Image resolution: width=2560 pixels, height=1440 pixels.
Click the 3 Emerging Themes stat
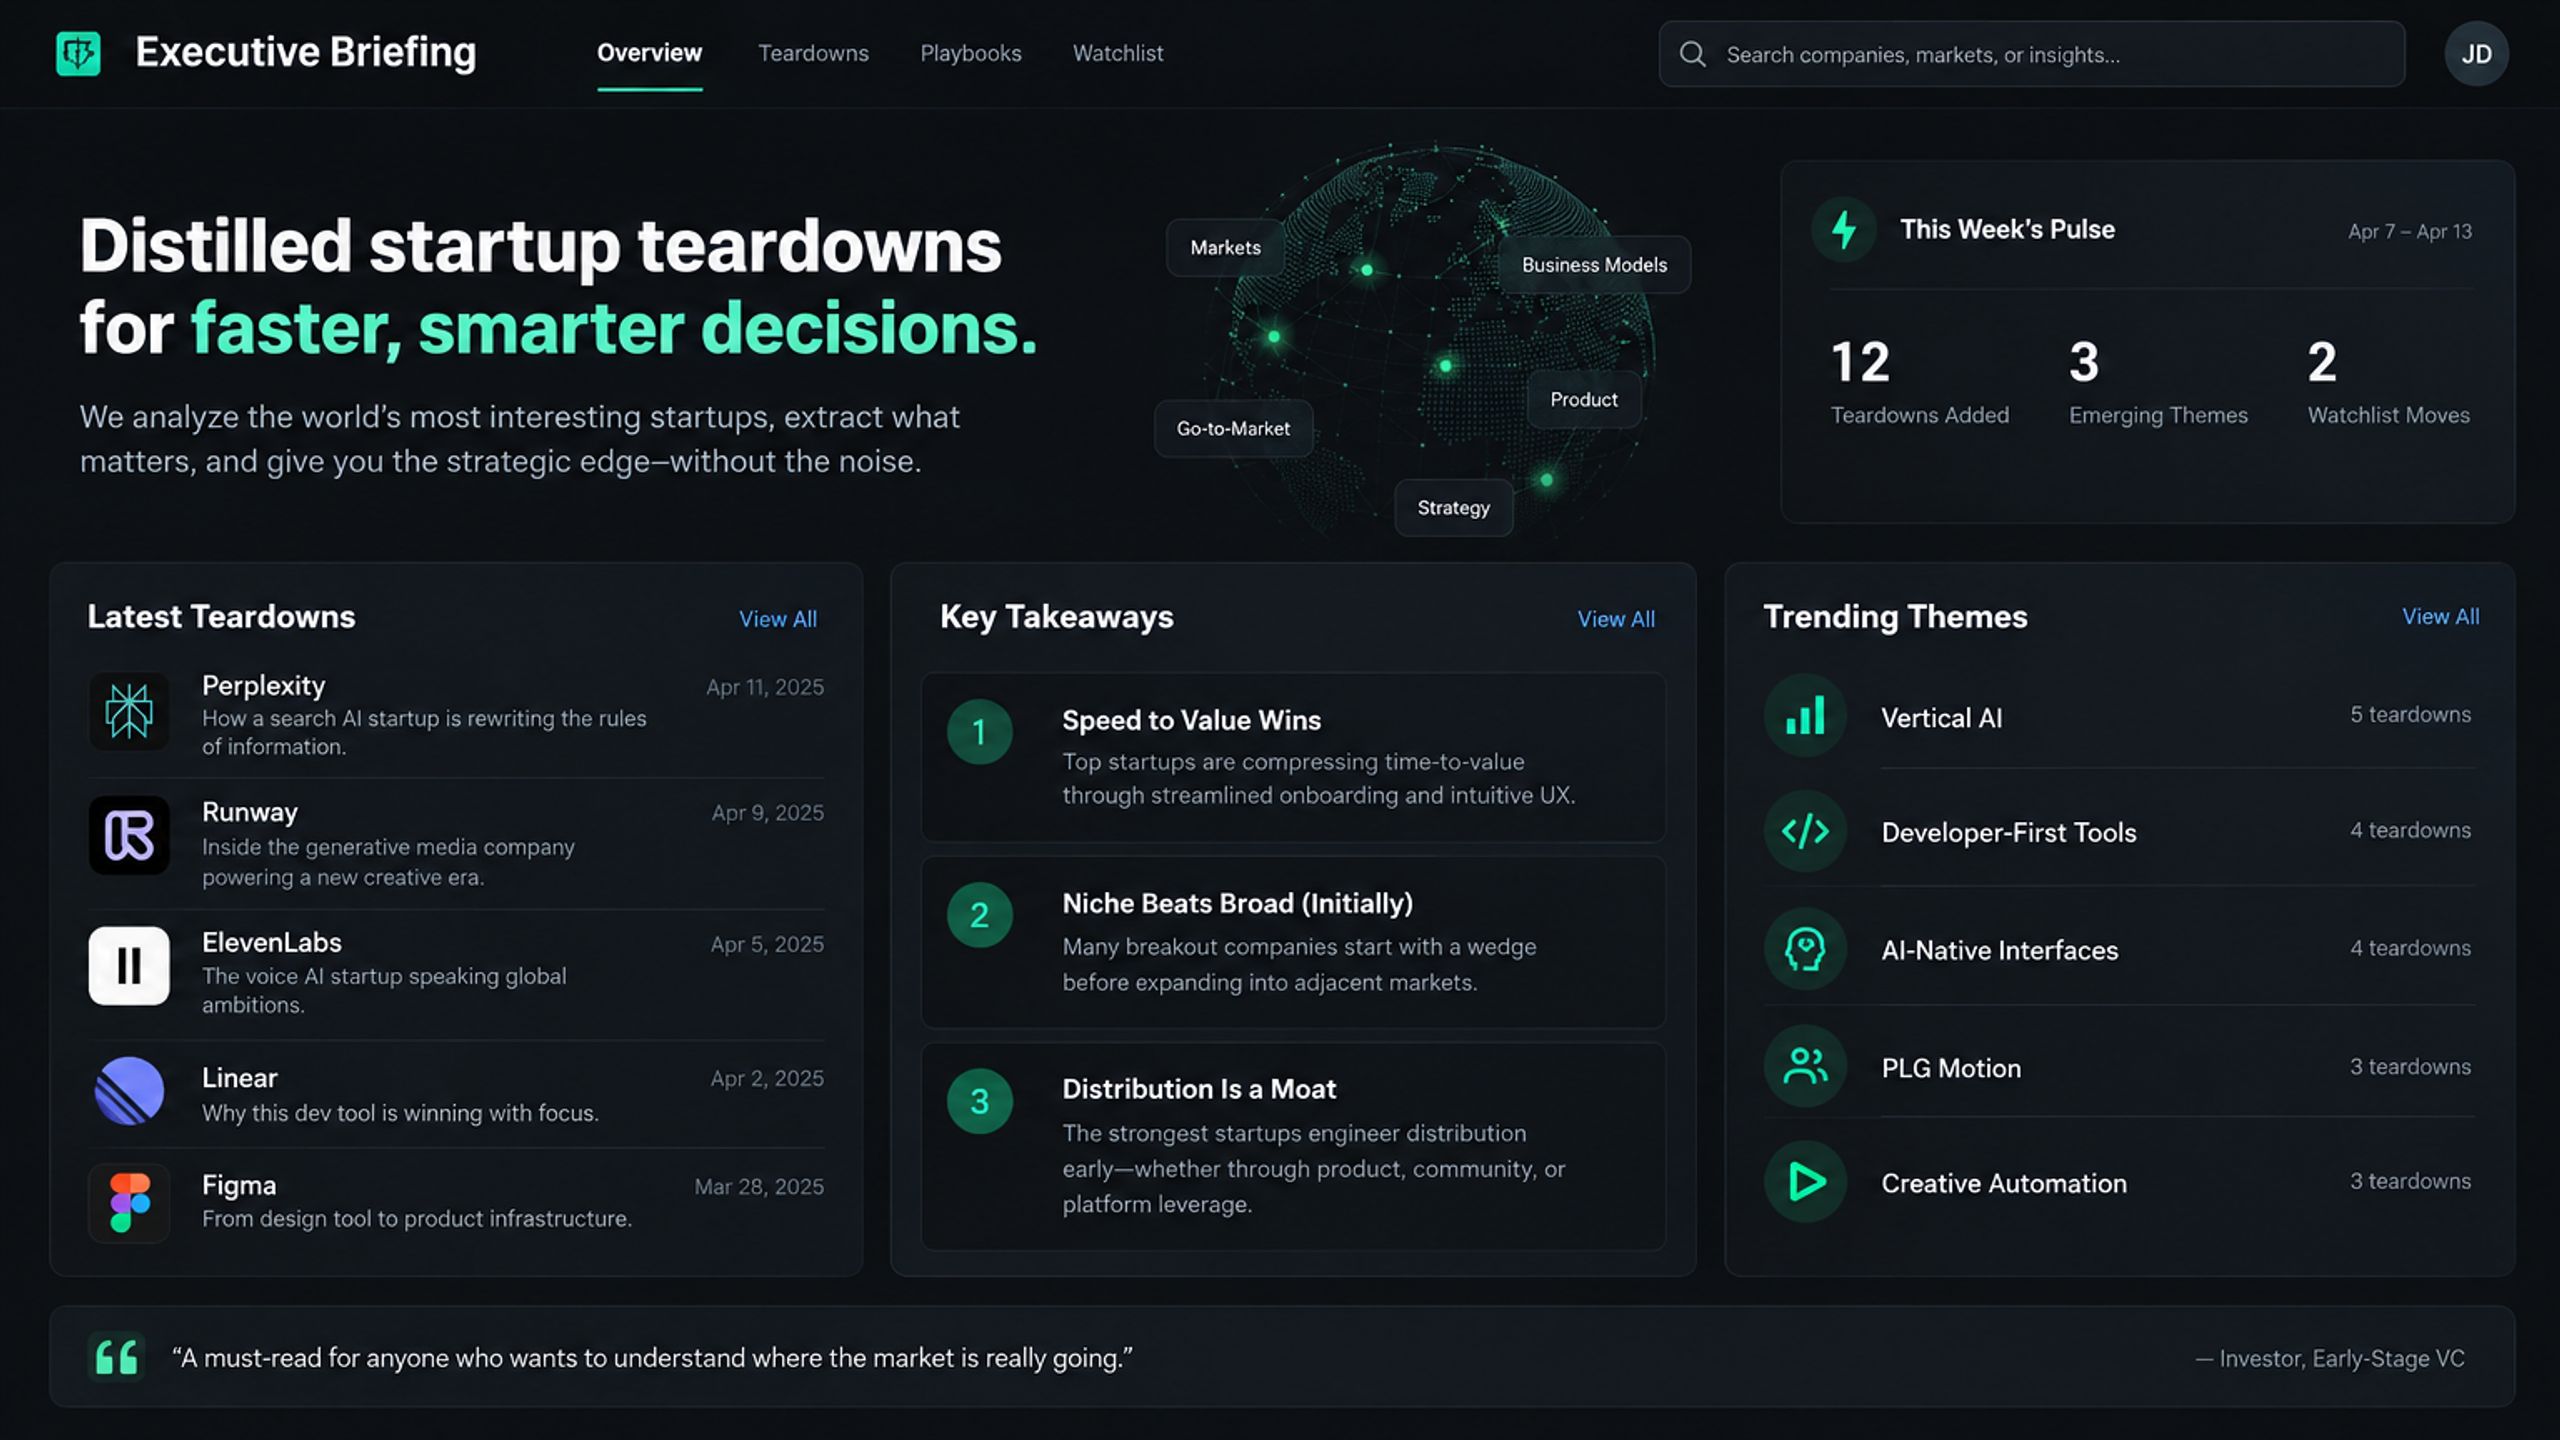[x=2158, y=383]
